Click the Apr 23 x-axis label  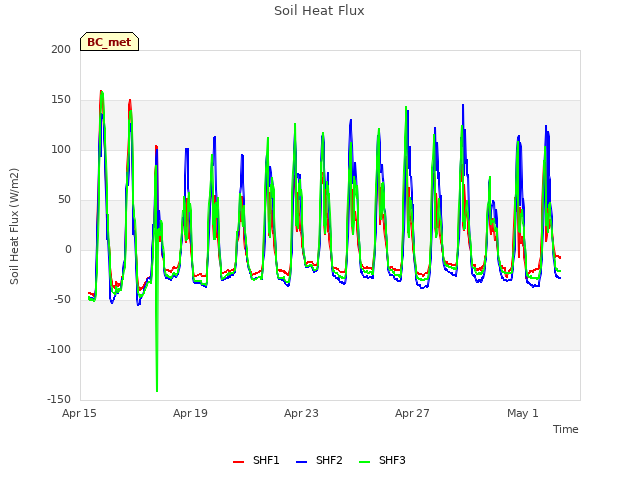tap(301, 413)
